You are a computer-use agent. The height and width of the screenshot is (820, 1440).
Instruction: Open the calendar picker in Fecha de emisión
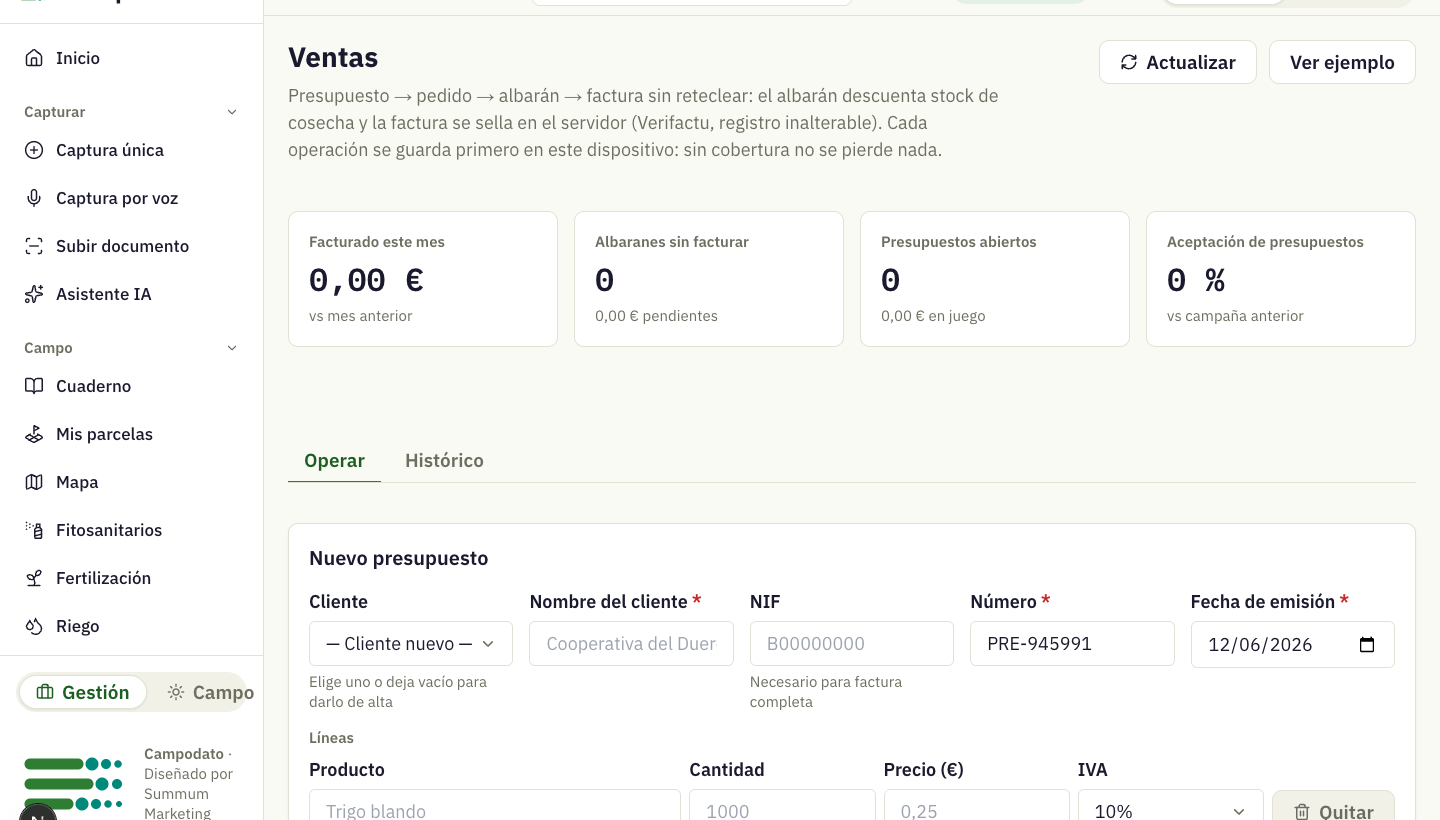click(x=1367, y=645)
